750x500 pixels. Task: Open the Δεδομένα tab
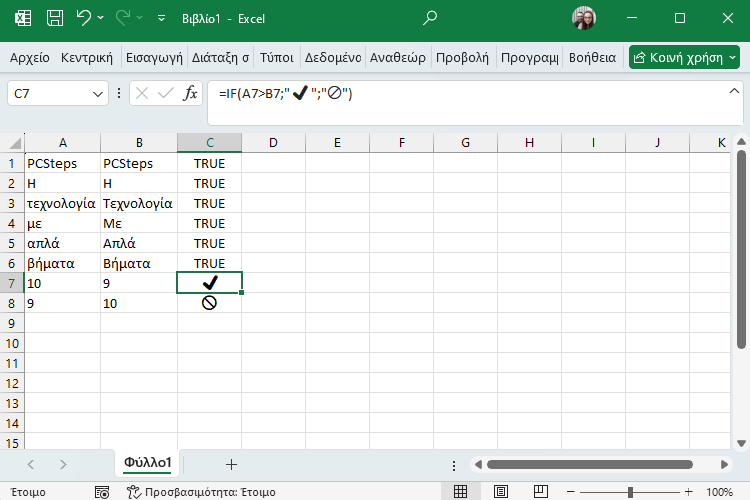click(x=333, y=57)
